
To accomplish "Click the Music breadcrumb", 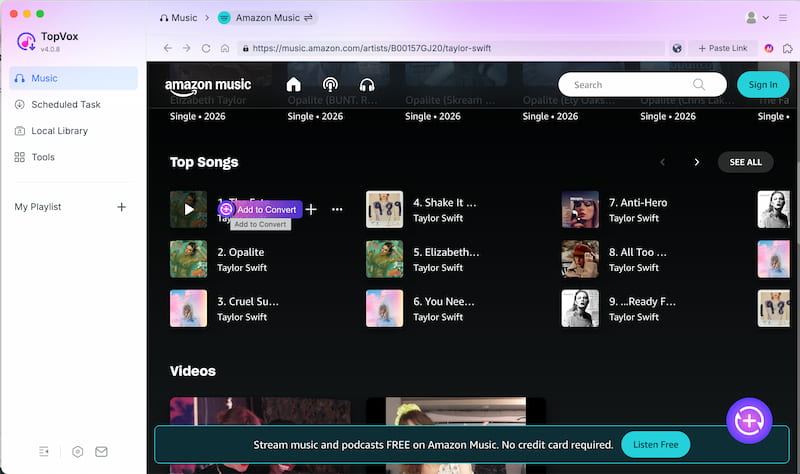I will click(x=179, y=18).
